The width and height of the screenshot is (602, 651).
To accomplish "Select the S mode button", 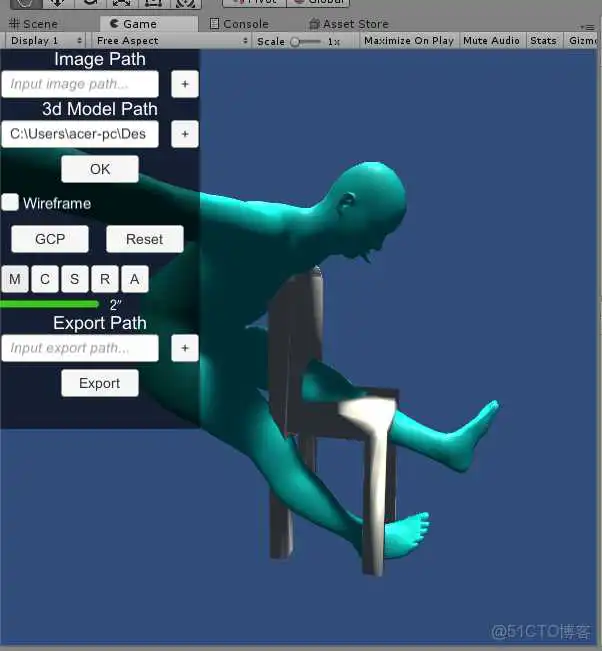I will [75, 279].
